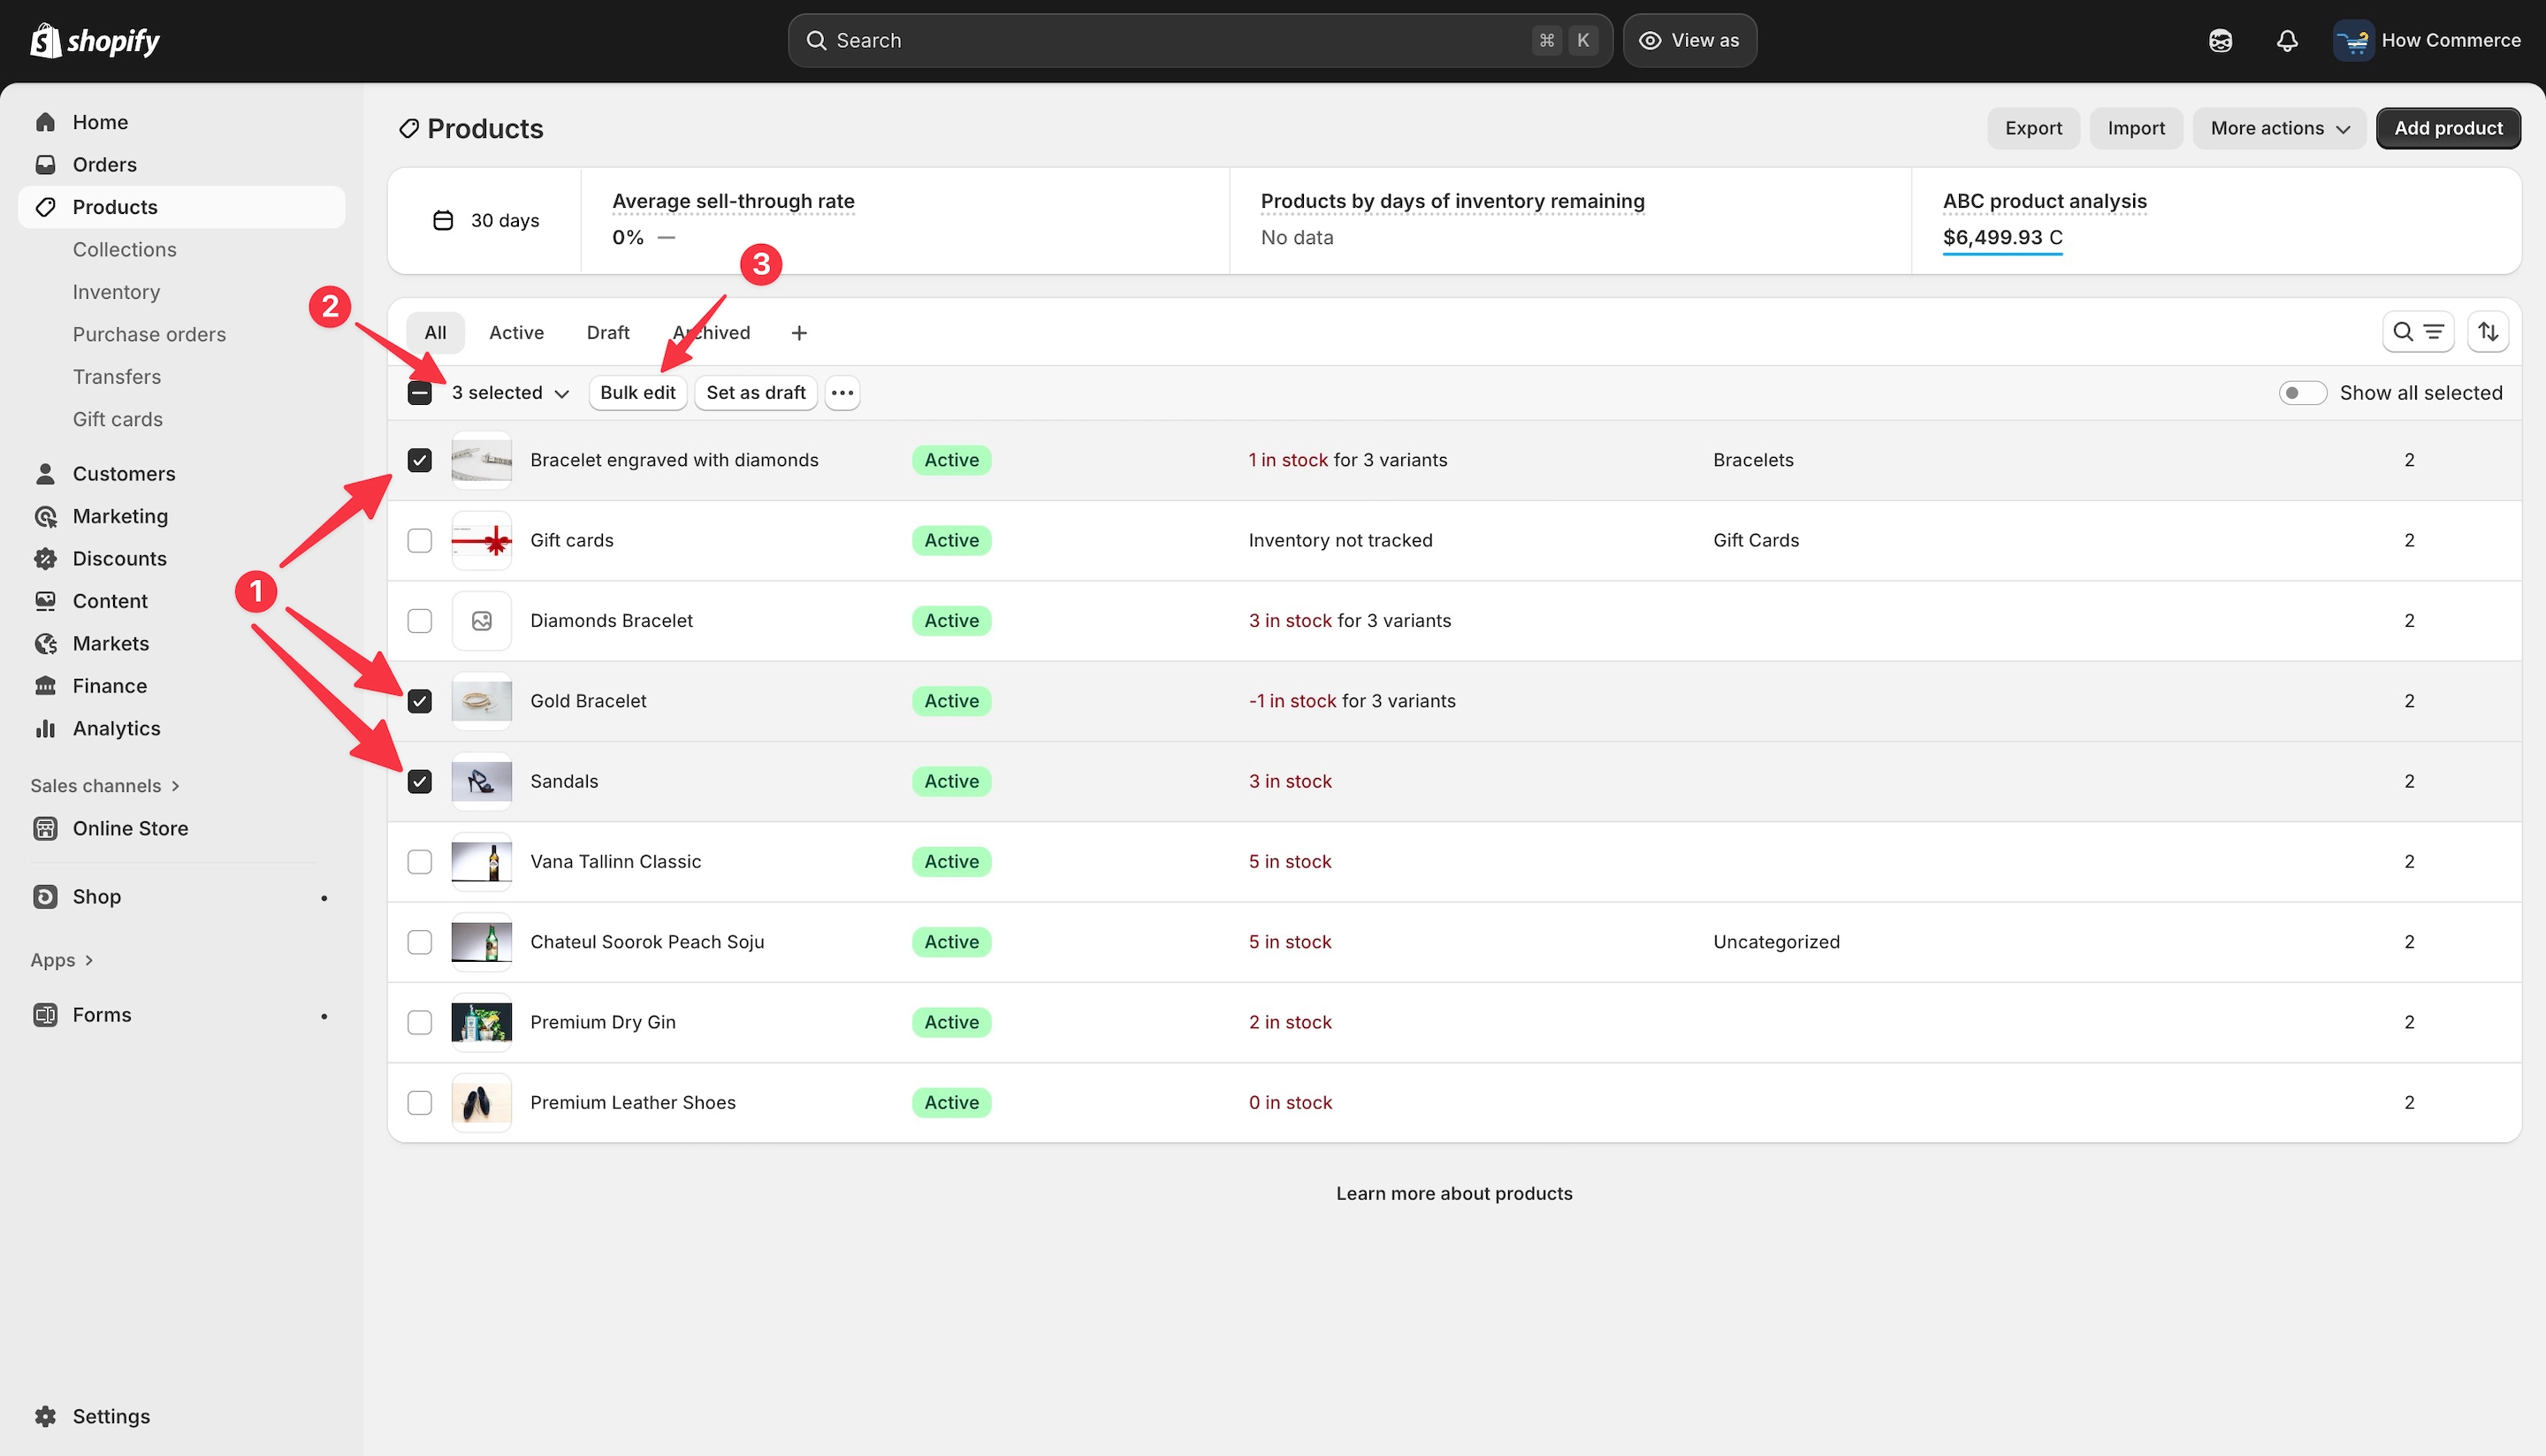The width and height of the screenshot is (2546, 1456).
Task: Expand the 3 selected dropdown
Action: (x=510, y=393)
